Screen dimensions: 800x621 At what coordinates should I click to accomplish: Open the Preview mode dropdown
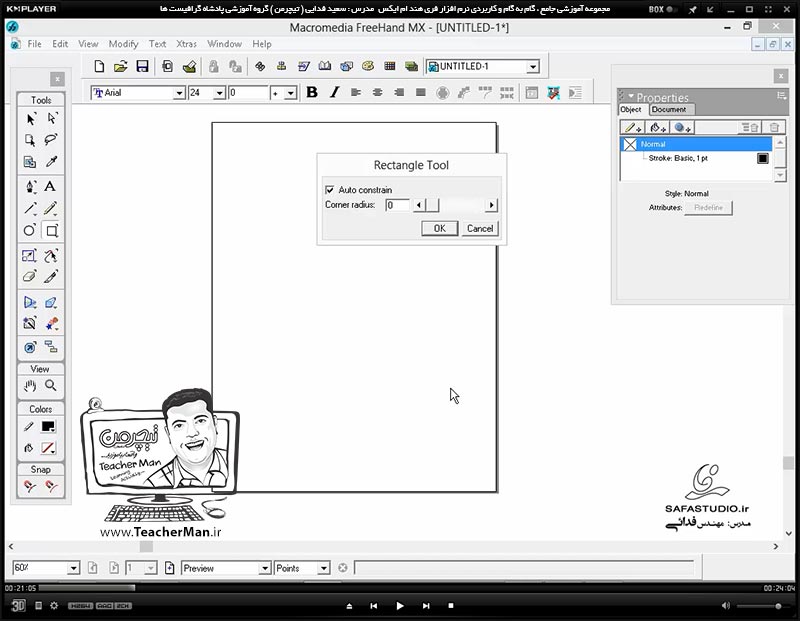(264, 568)
